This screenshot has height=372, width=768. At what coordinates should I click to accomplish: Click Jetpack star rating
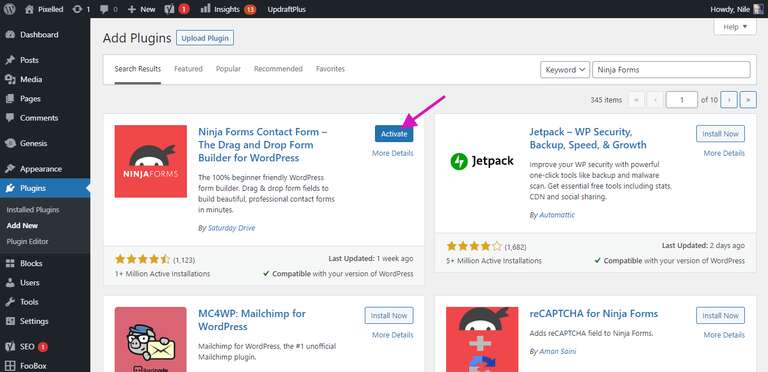coord(474,246)
